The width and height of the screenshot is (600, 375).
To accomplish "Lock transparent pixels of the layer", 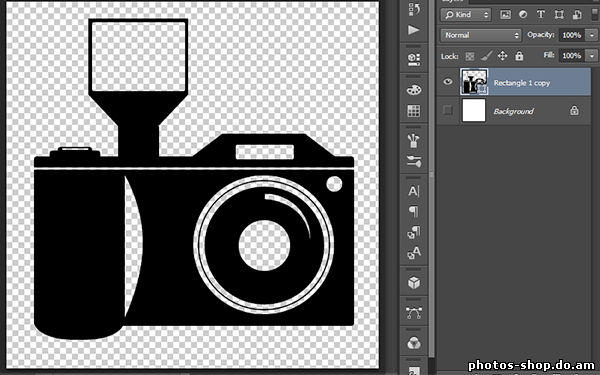I will point(470,56).
